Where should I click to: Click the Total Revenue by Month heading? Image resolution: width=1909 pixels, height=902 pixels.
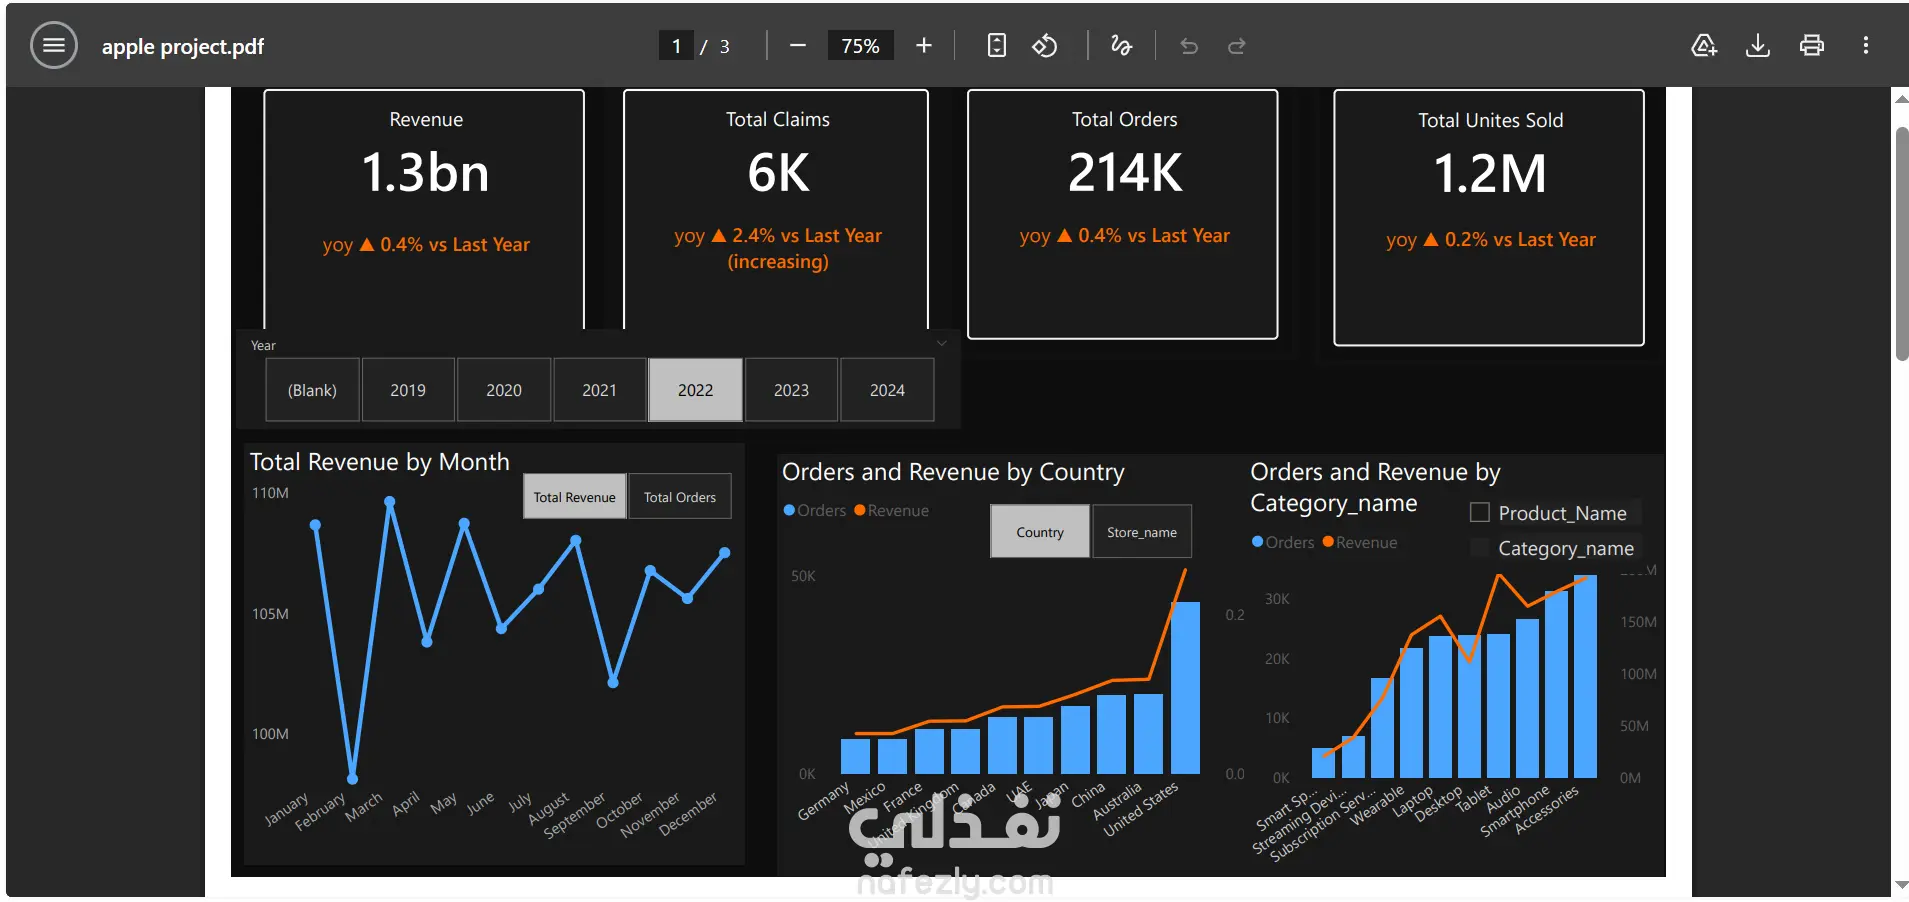pos(380,462)
